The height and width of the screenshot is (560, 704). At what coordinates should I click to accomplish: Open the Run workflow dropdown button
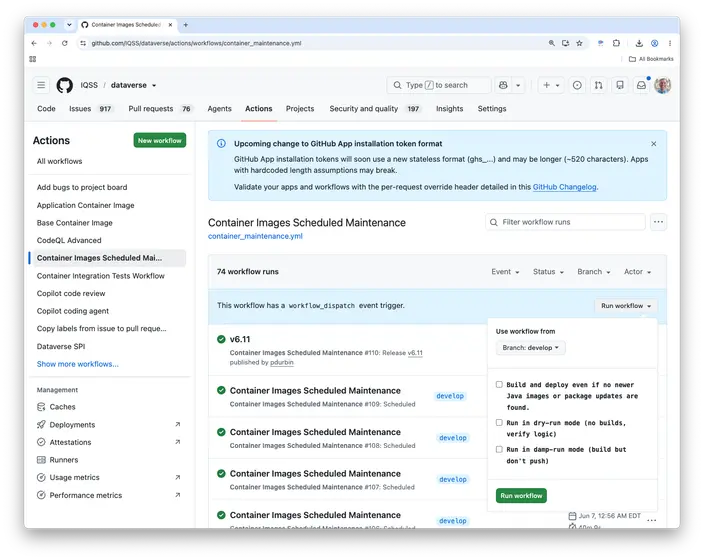626,305
